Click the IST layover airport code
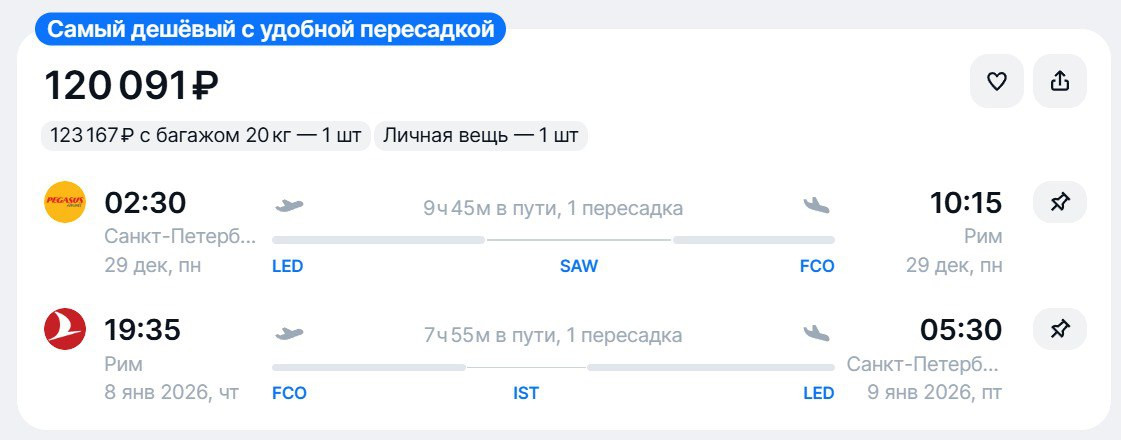 (x=526, y=394)
